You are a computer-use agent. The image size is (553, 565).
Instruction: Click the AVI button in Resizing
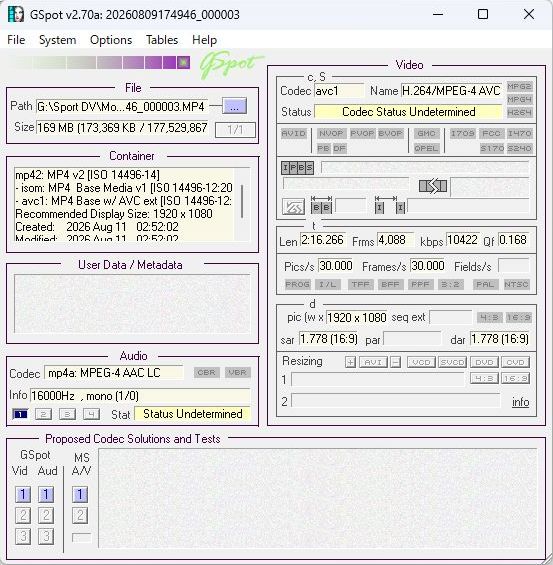(373, 362)
